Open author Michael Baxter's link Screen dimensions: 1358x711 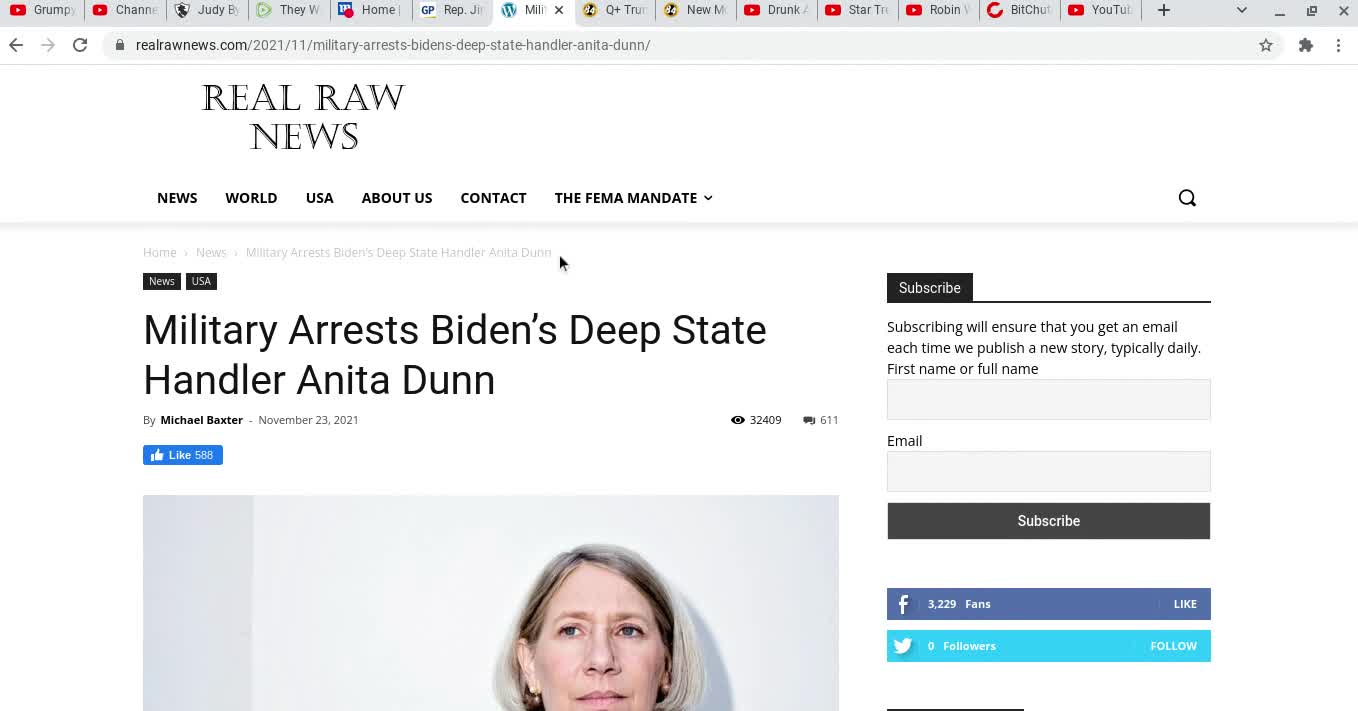(x=201, y=420)
